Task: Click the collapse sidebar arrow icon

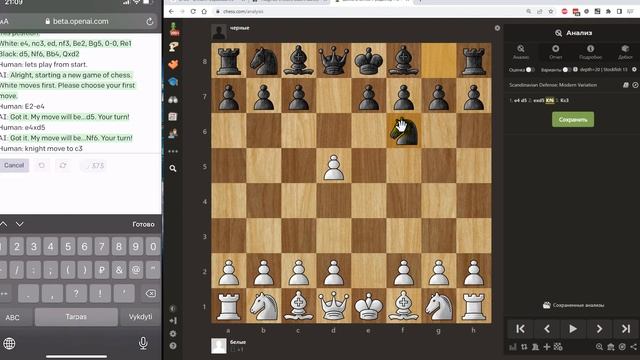Action: coord(173,321)
